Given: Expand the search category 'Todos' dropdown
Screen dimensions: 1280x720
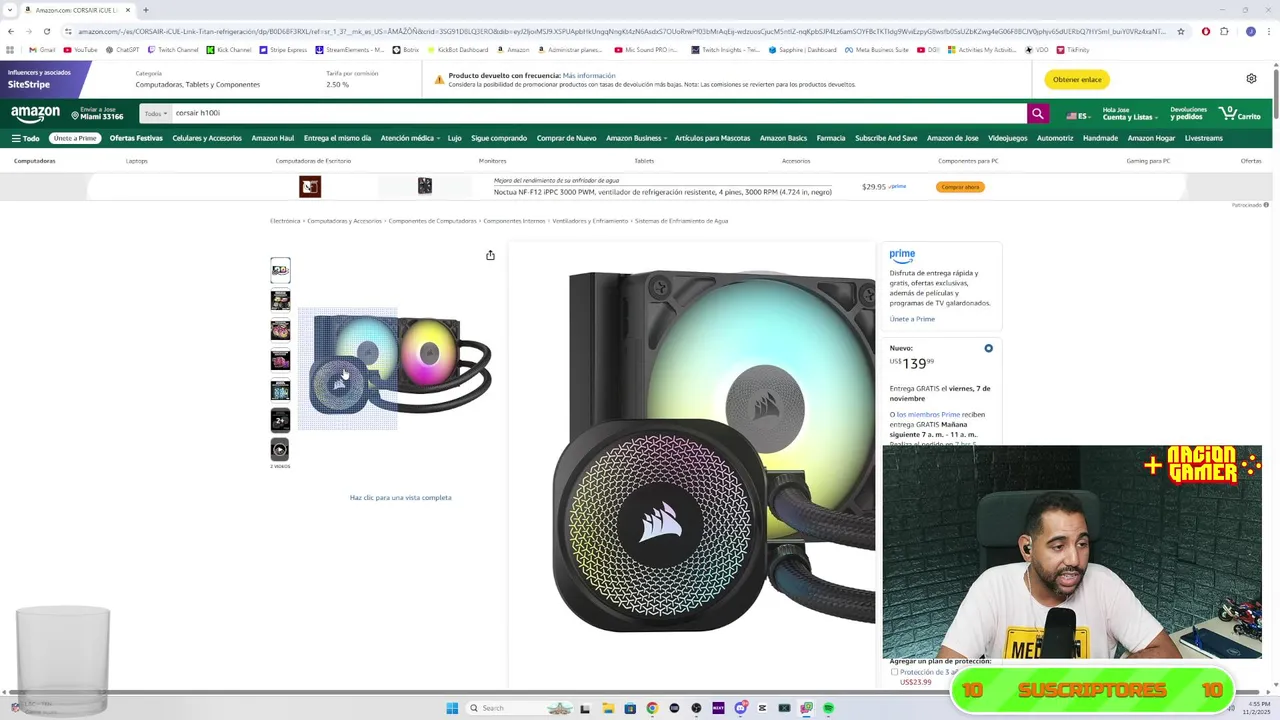Looking at the screenshot, I should (155, 114).
